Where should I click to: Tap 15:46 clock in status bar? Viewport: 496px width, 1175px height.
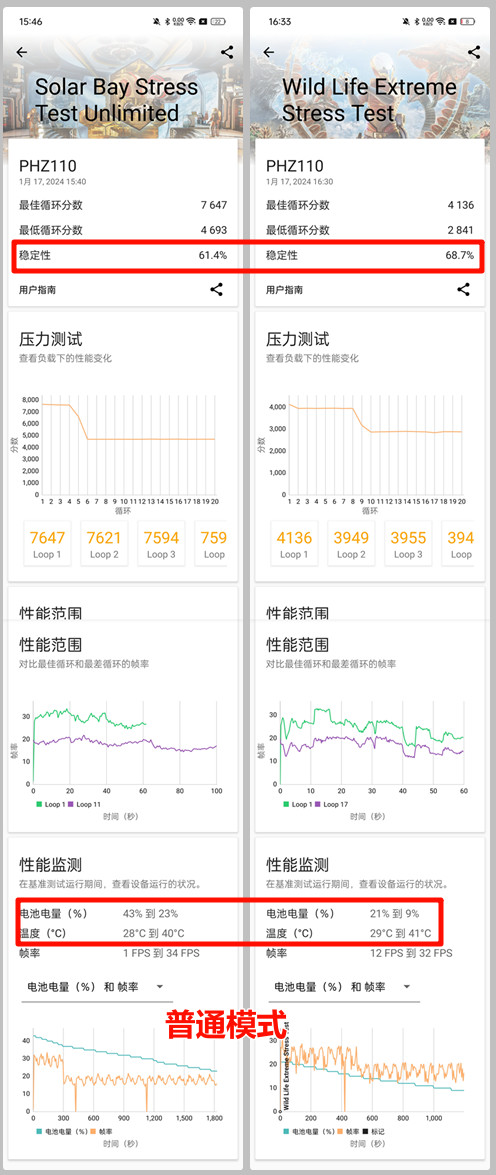31,22
